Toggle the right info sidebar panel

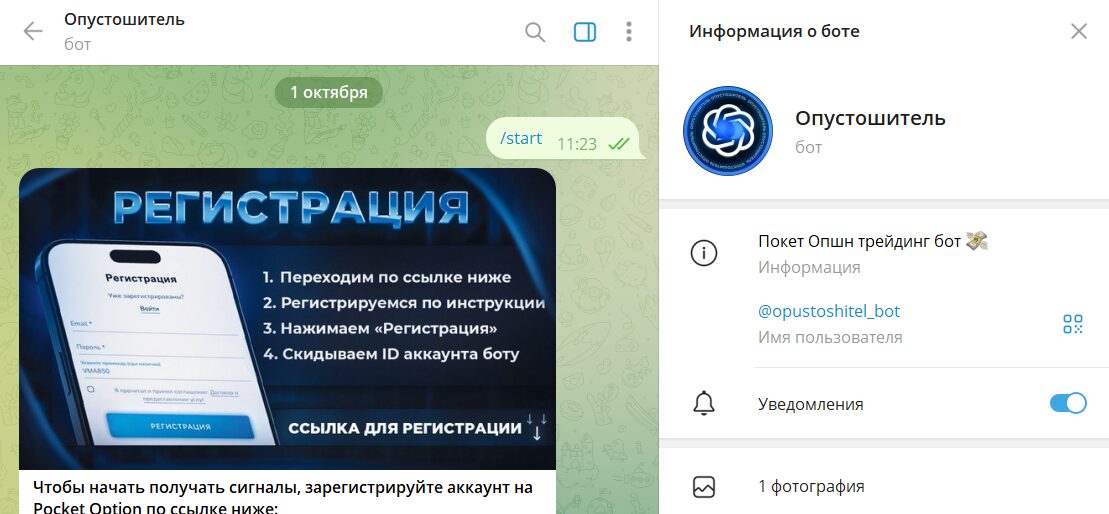click(x=585, y=32)
